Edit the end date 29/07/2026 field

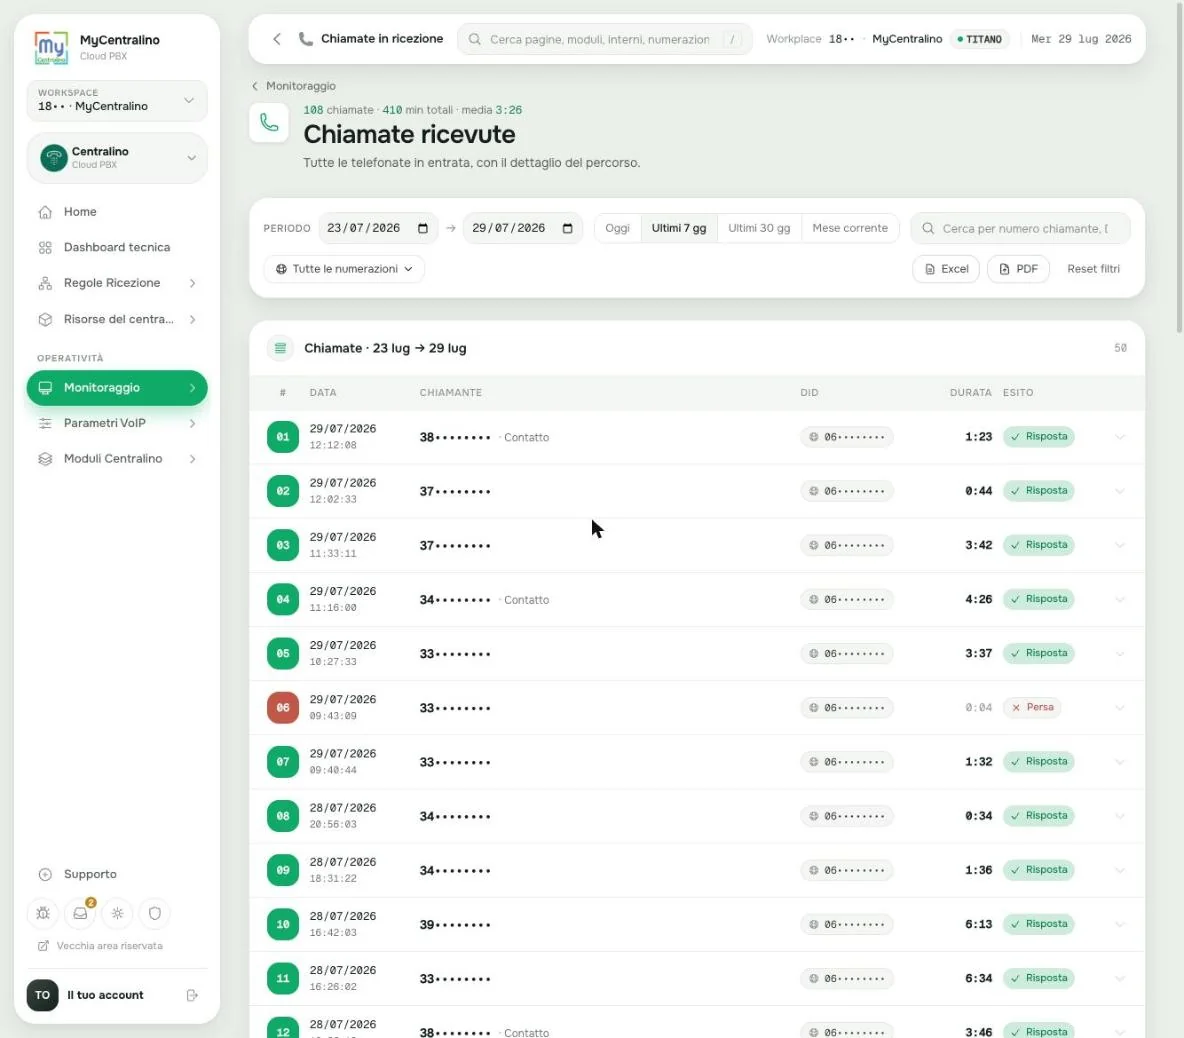(x=523, y=229)
